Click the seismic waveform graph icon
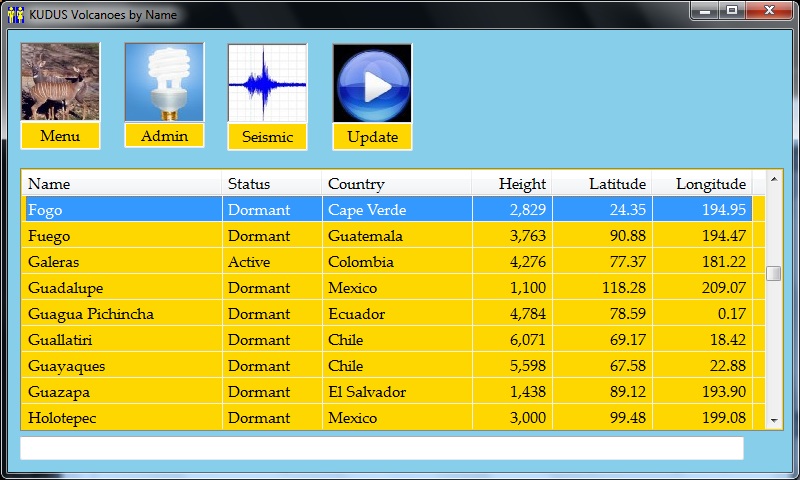This screenshot has height=480, width=800. point(267,82)
